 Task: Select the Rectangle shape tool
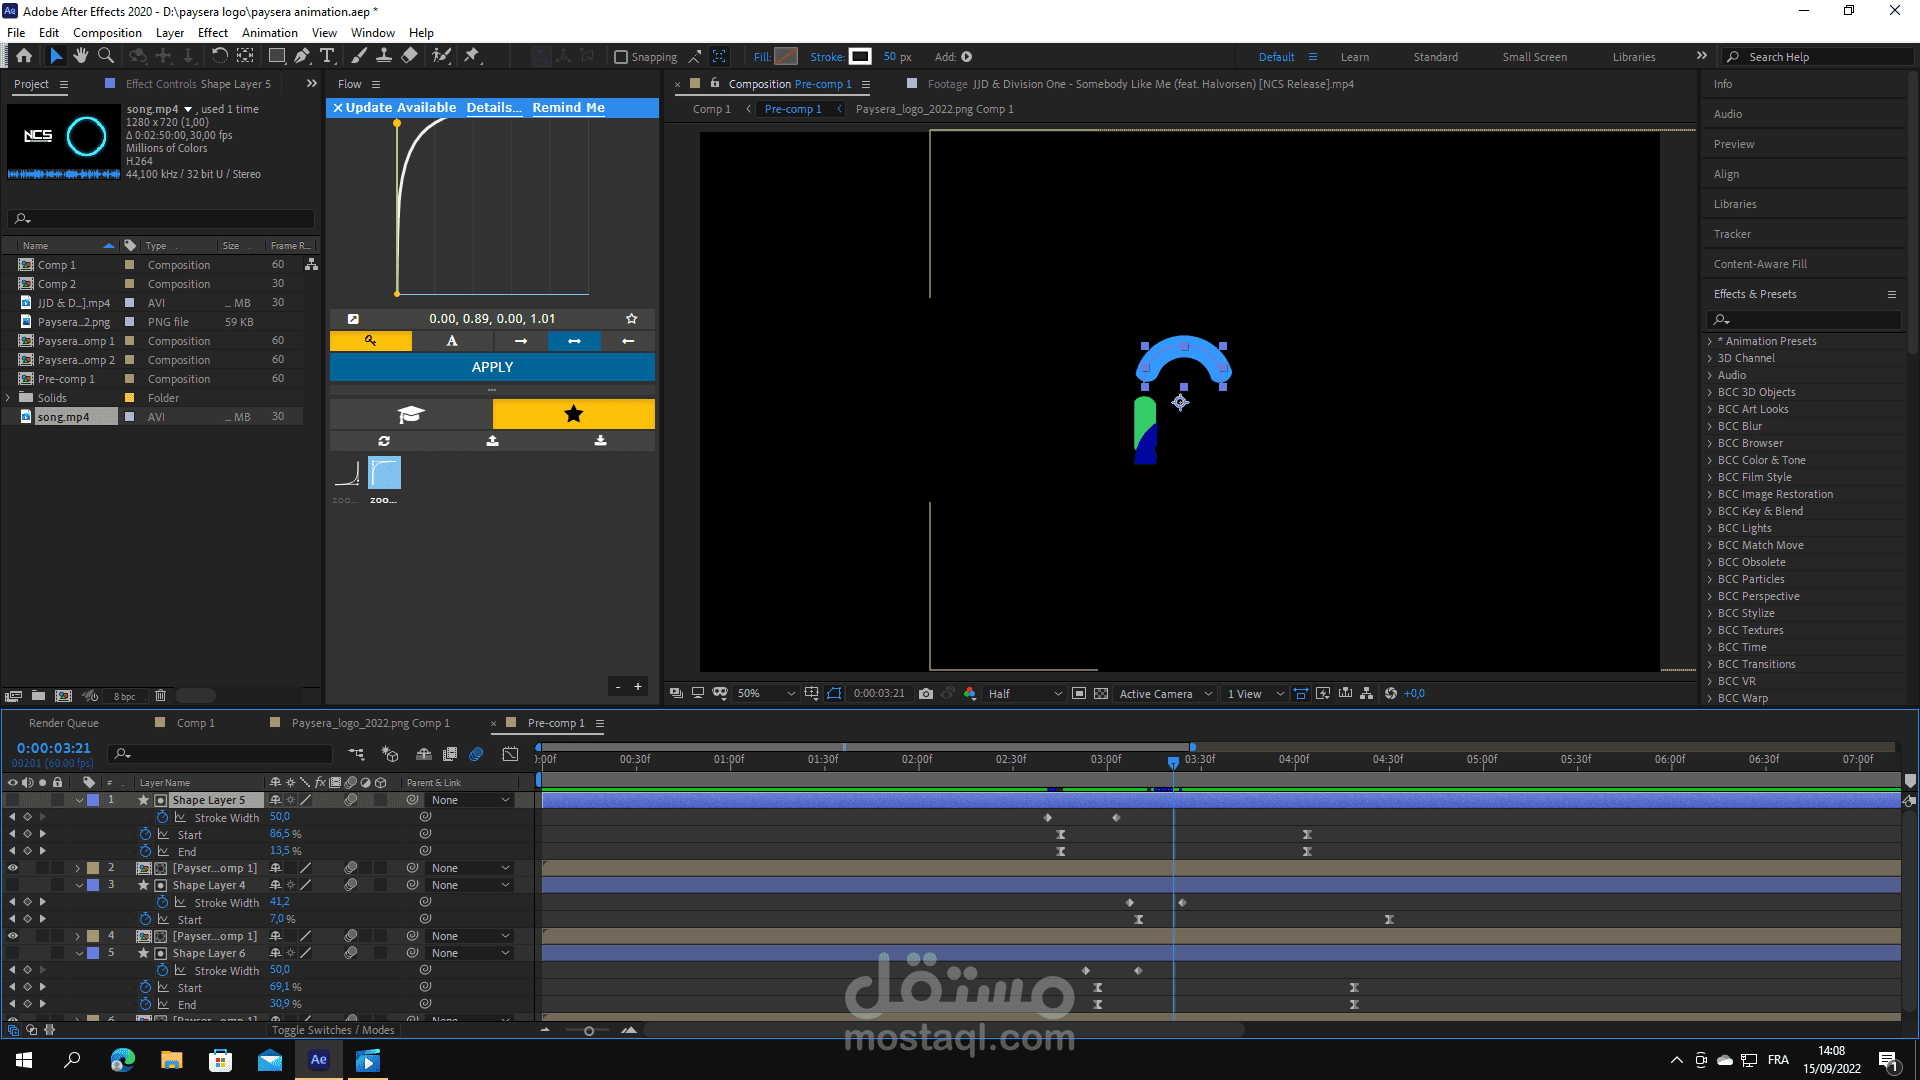point(277,56)
